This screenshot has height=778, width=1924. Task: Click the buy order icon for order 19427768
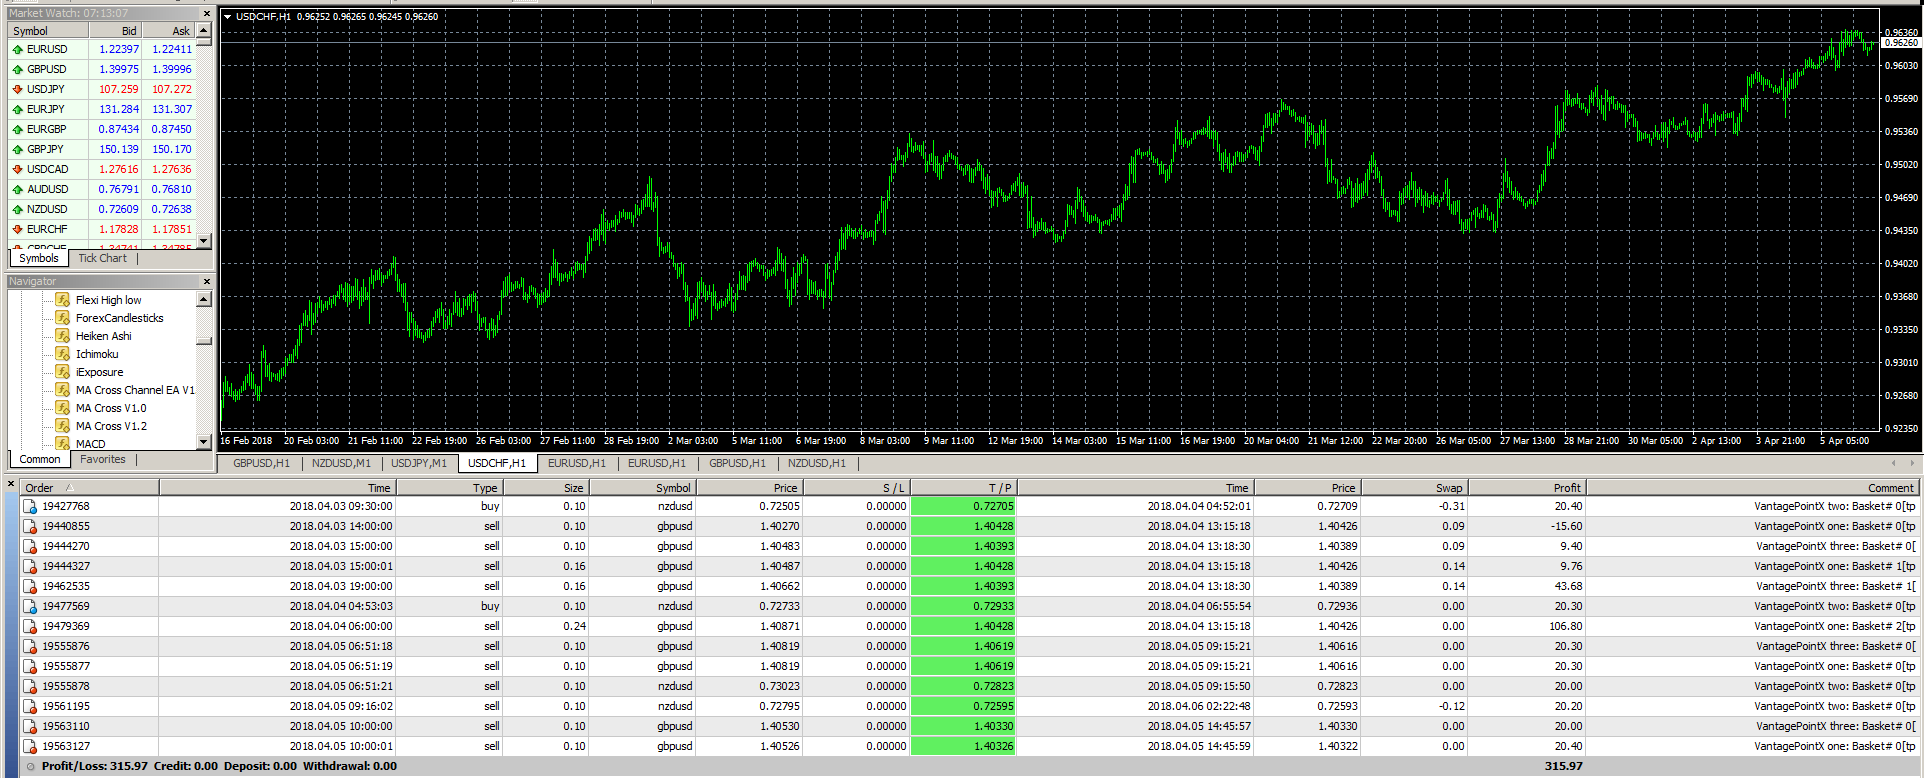pyautogui.click(x=30, y=507)
